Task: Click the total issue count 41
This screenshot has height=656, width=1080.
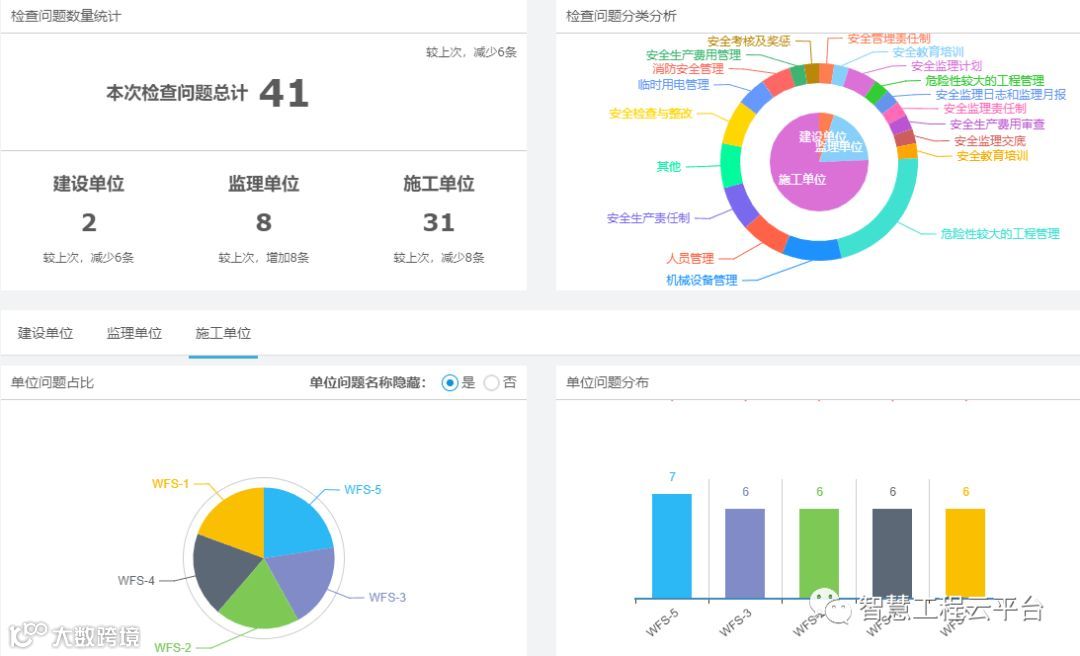Action: tap(284, 93)
